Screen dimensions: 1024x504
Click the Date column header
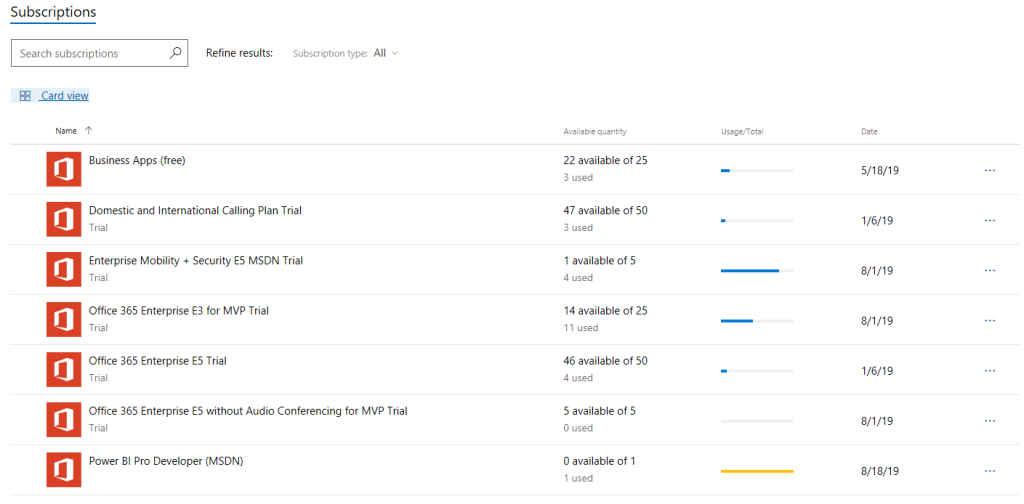tap(869, 131)
